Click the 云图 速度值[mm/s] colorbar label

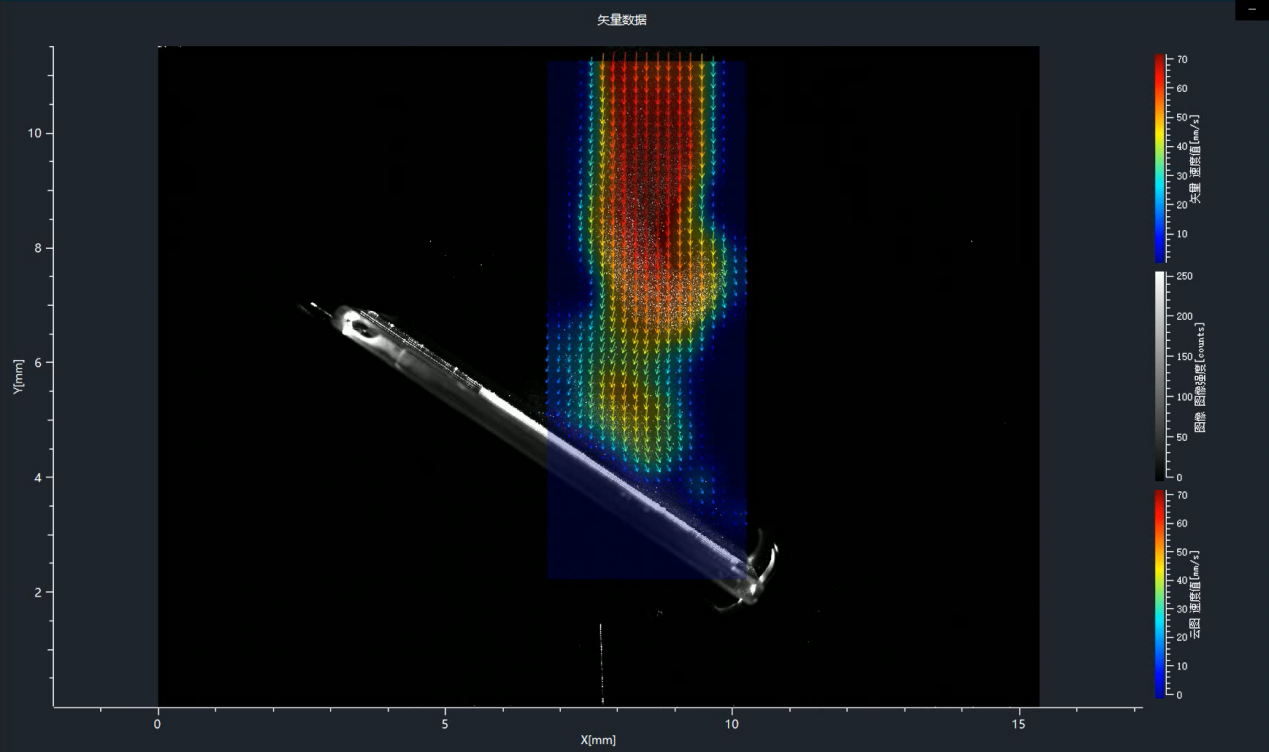(x=1196, y=590)
